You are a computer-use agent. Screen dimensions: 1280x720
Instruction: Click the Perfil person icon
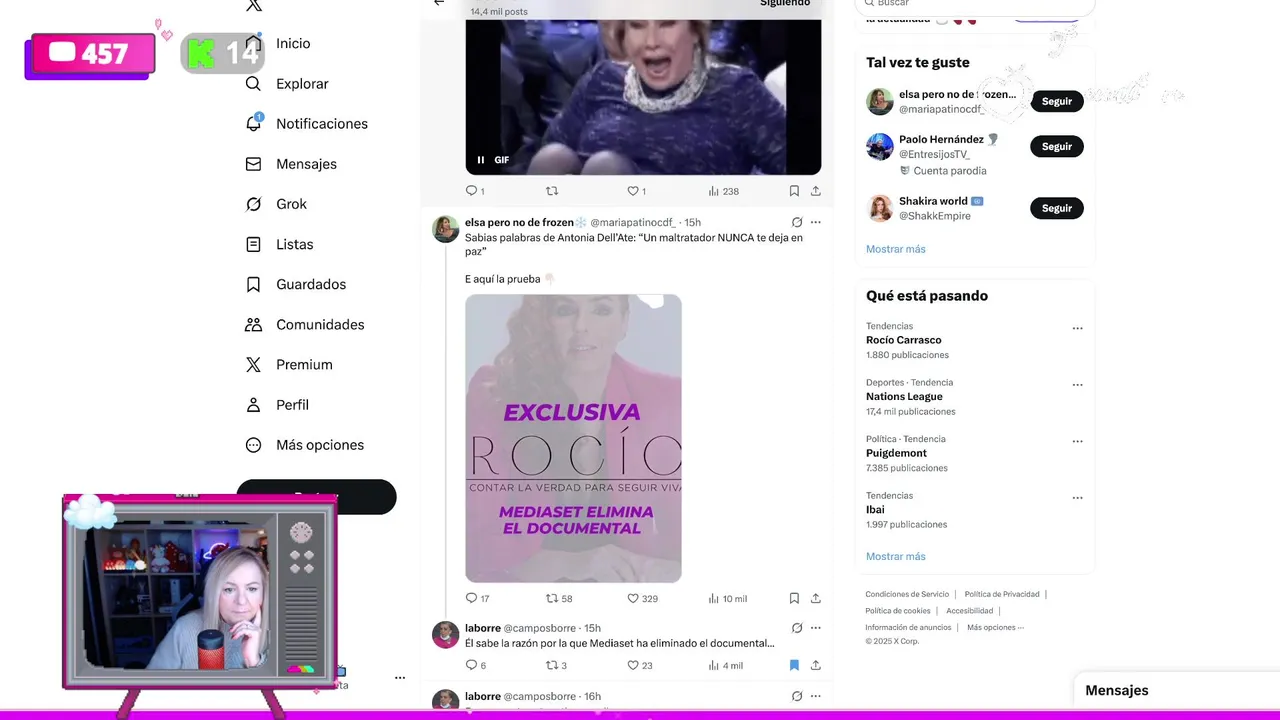pyautogui.click(x=254, y=405)
